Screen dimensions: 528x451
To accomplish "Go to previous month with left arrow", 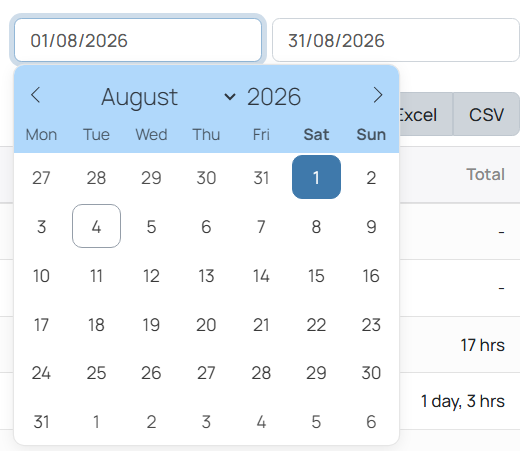I will click(36, 95).
